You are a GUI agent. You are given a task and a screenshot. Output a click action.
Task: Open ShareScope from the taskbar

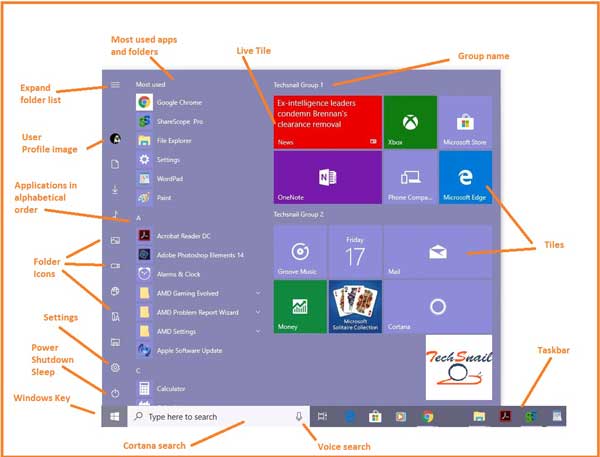pyautogui.click(x=531, y=416)
